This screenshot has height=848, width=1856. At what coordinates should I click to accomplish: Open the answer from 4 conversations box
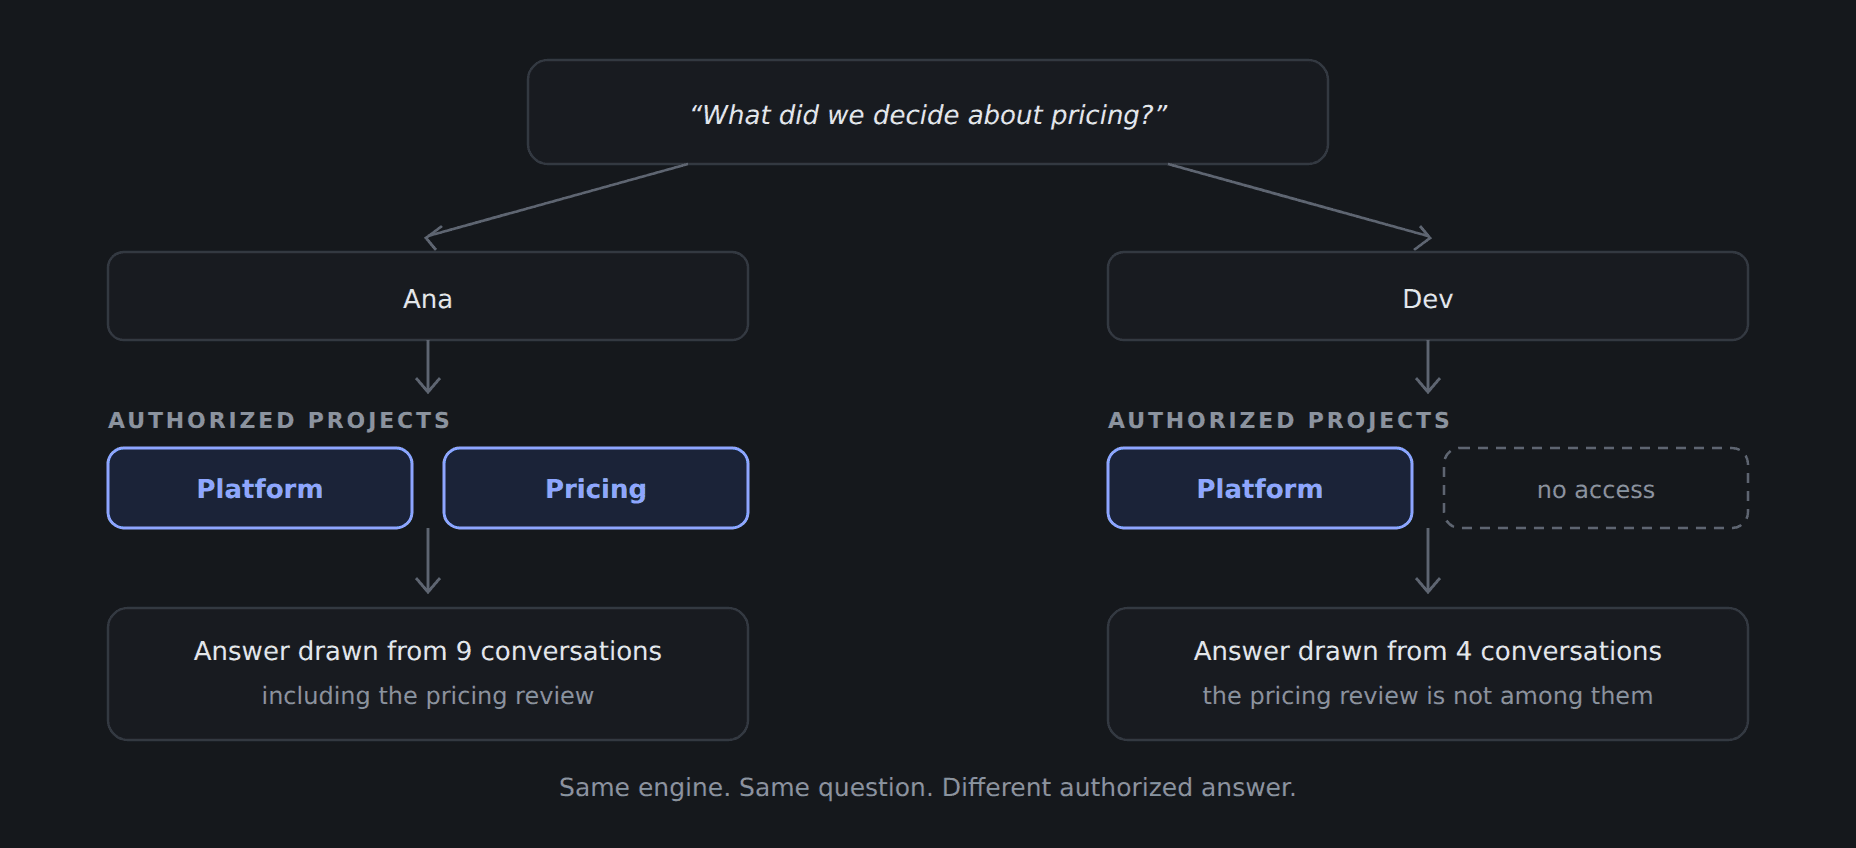click(1428, 674)
